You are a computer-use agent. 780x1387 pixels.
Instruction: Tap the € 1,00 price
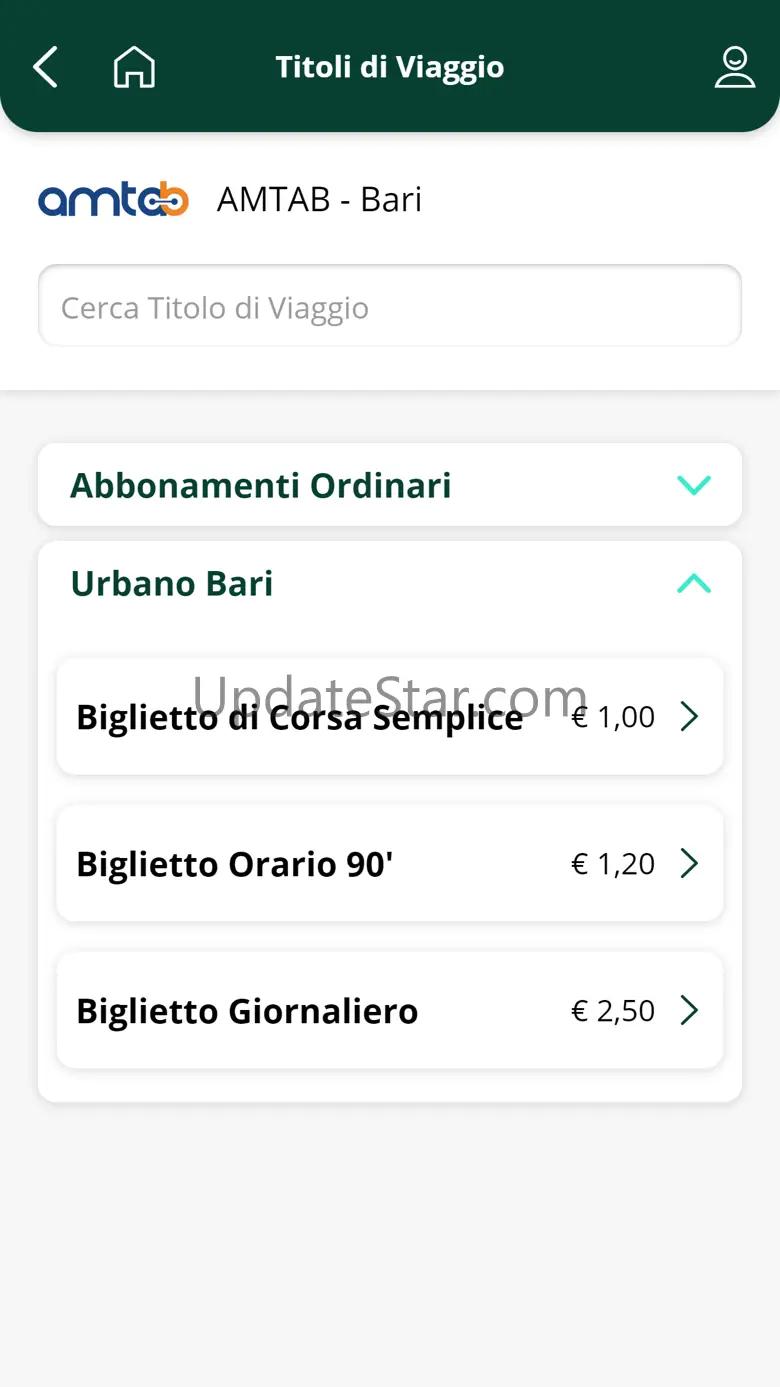coord(612,717)
